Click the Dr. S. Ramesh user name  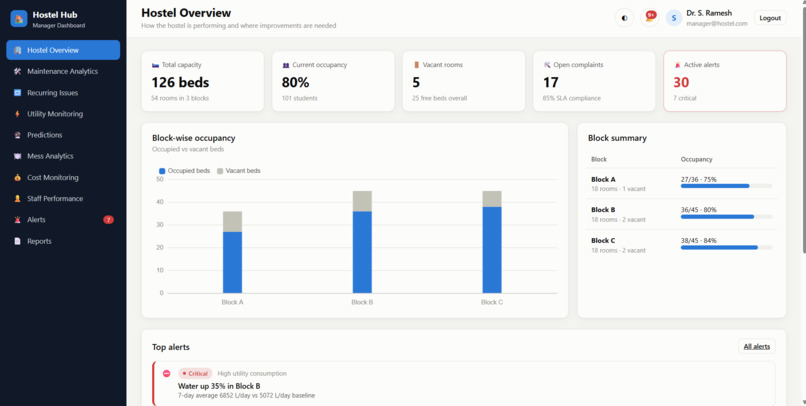[709, 13]
